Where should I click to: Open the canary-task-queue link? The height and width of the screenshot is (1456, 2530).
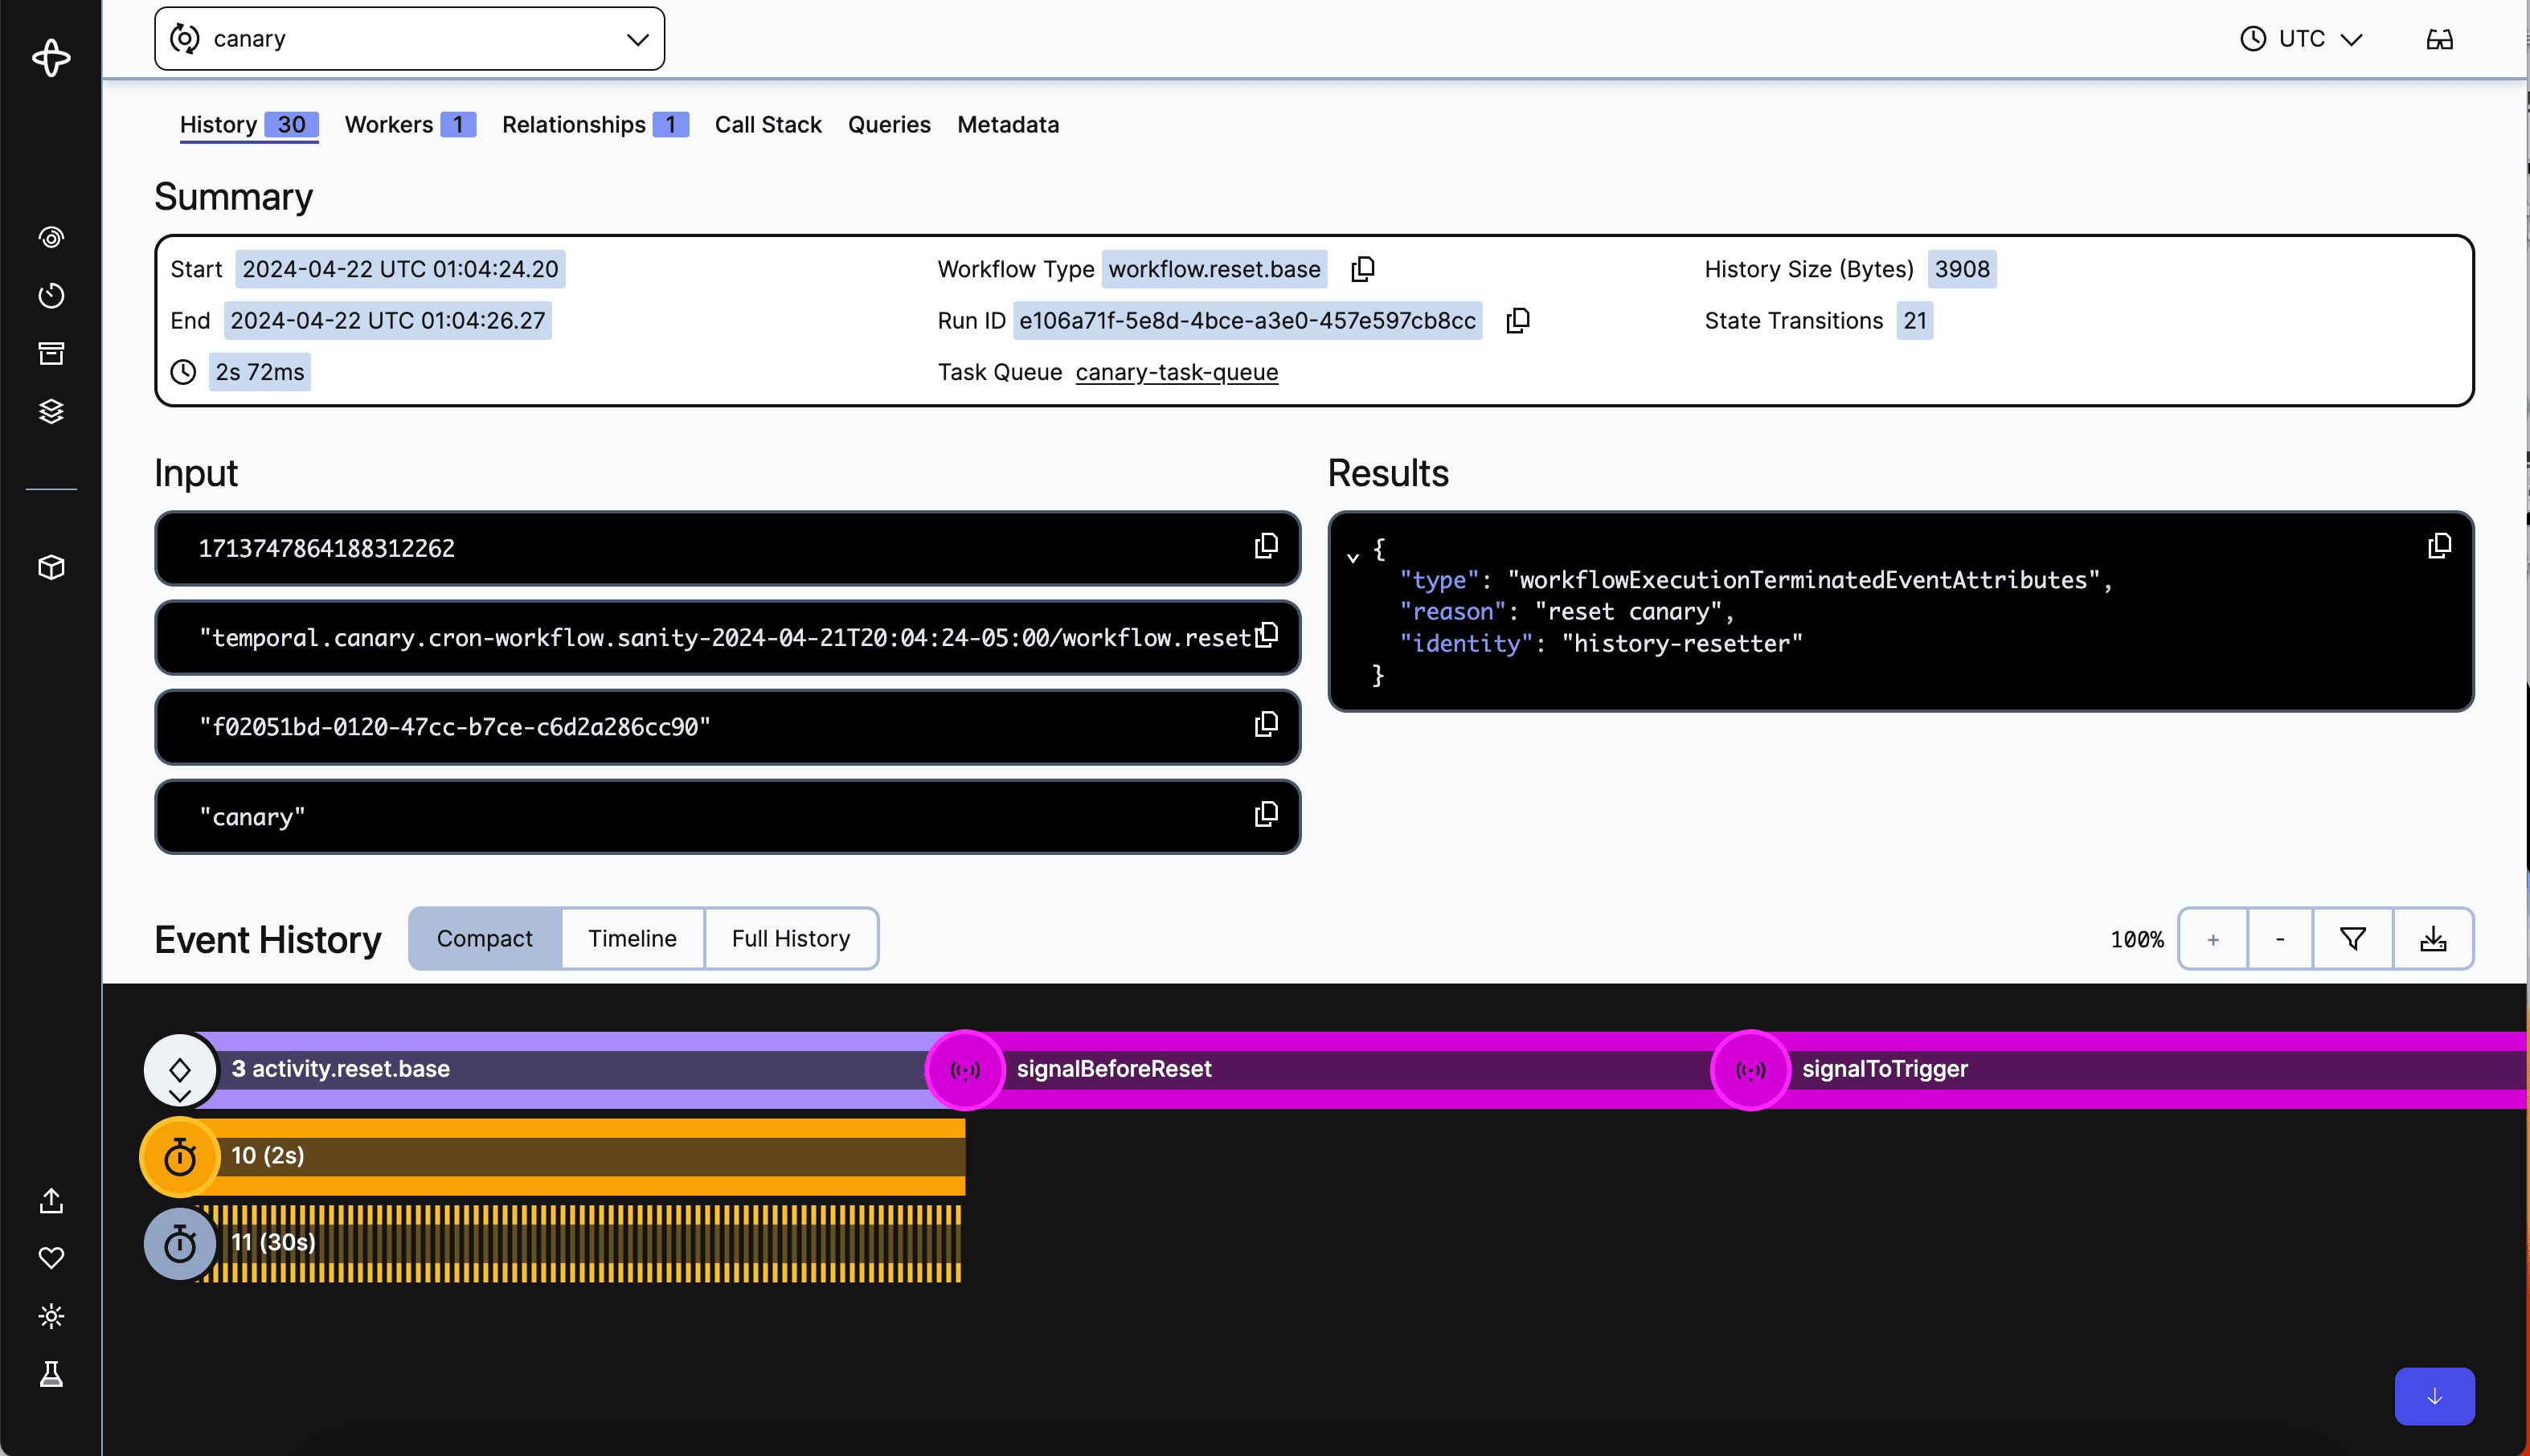click(x=1176, y=372)
